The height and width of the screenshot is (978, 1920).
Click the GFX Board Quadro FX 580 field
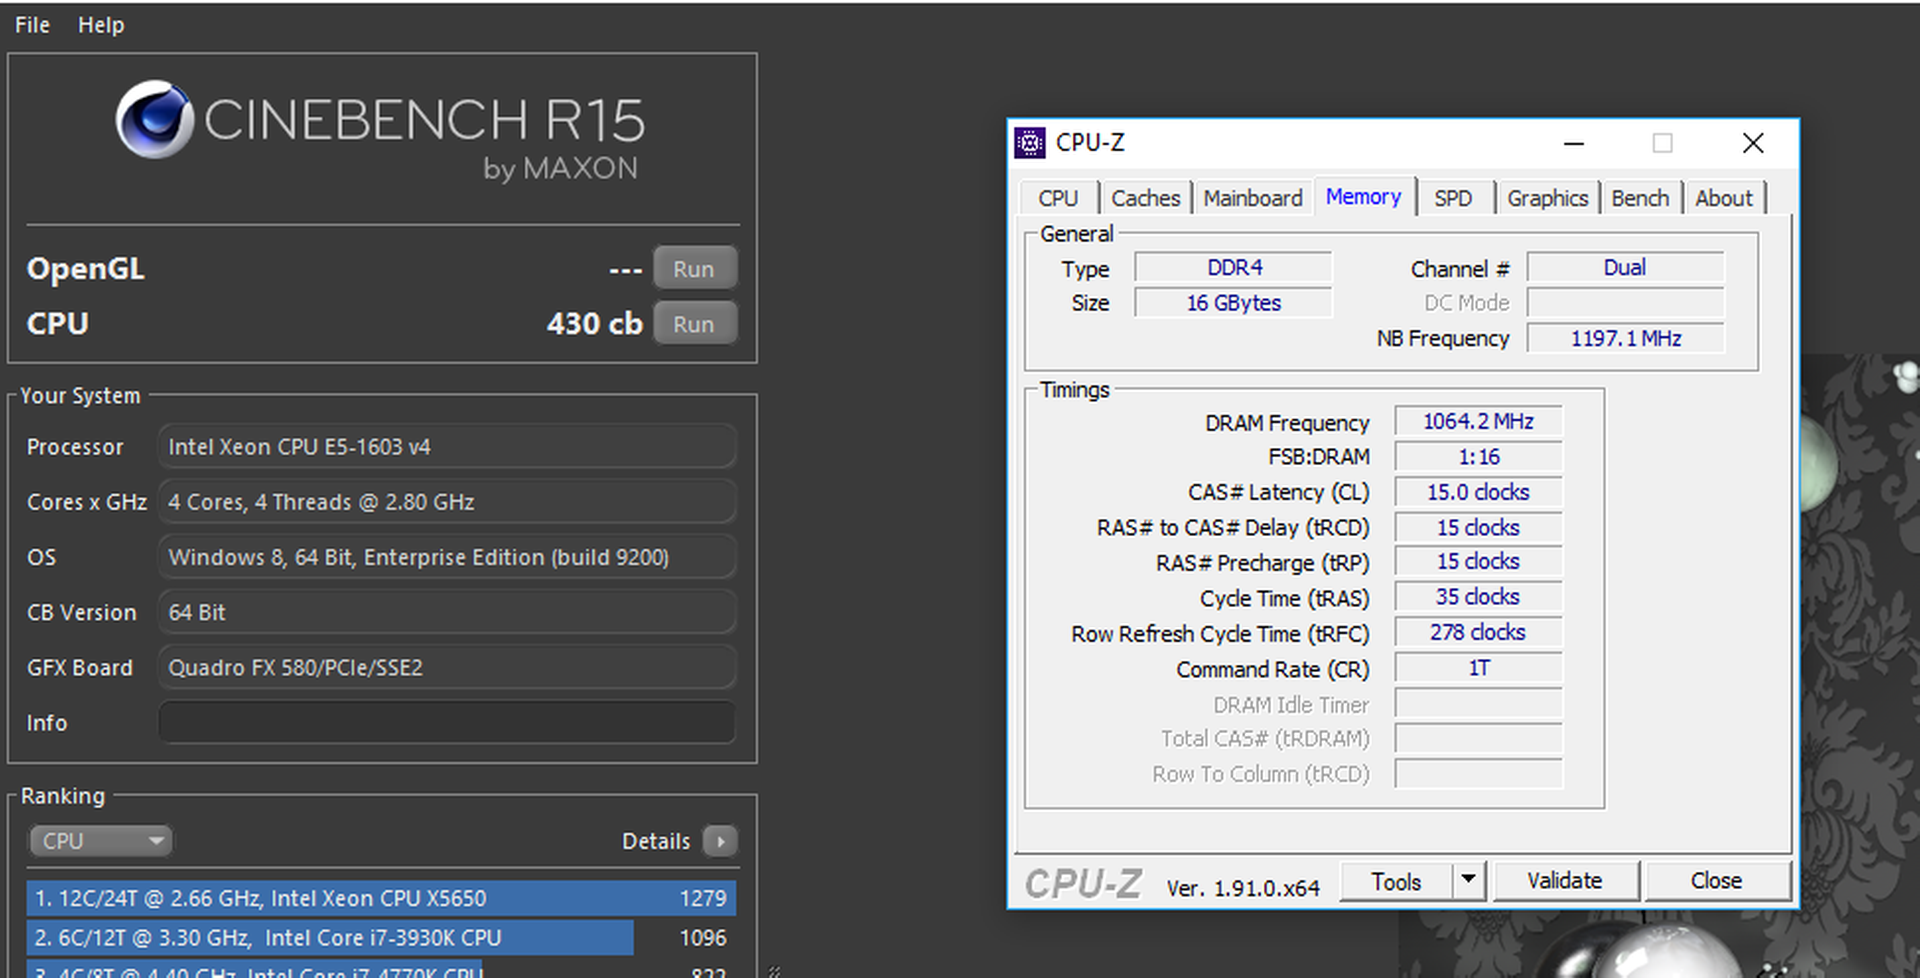pos(447,667)
